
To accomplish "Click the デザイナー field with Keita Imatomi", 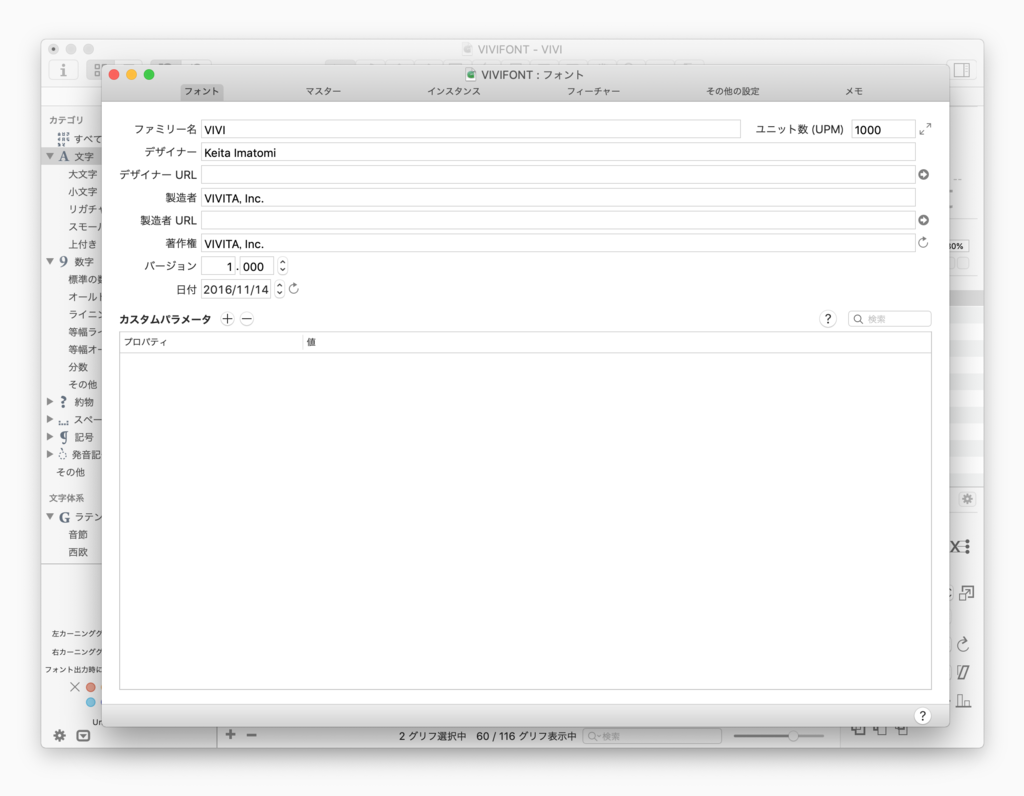I will pos(558,152).
